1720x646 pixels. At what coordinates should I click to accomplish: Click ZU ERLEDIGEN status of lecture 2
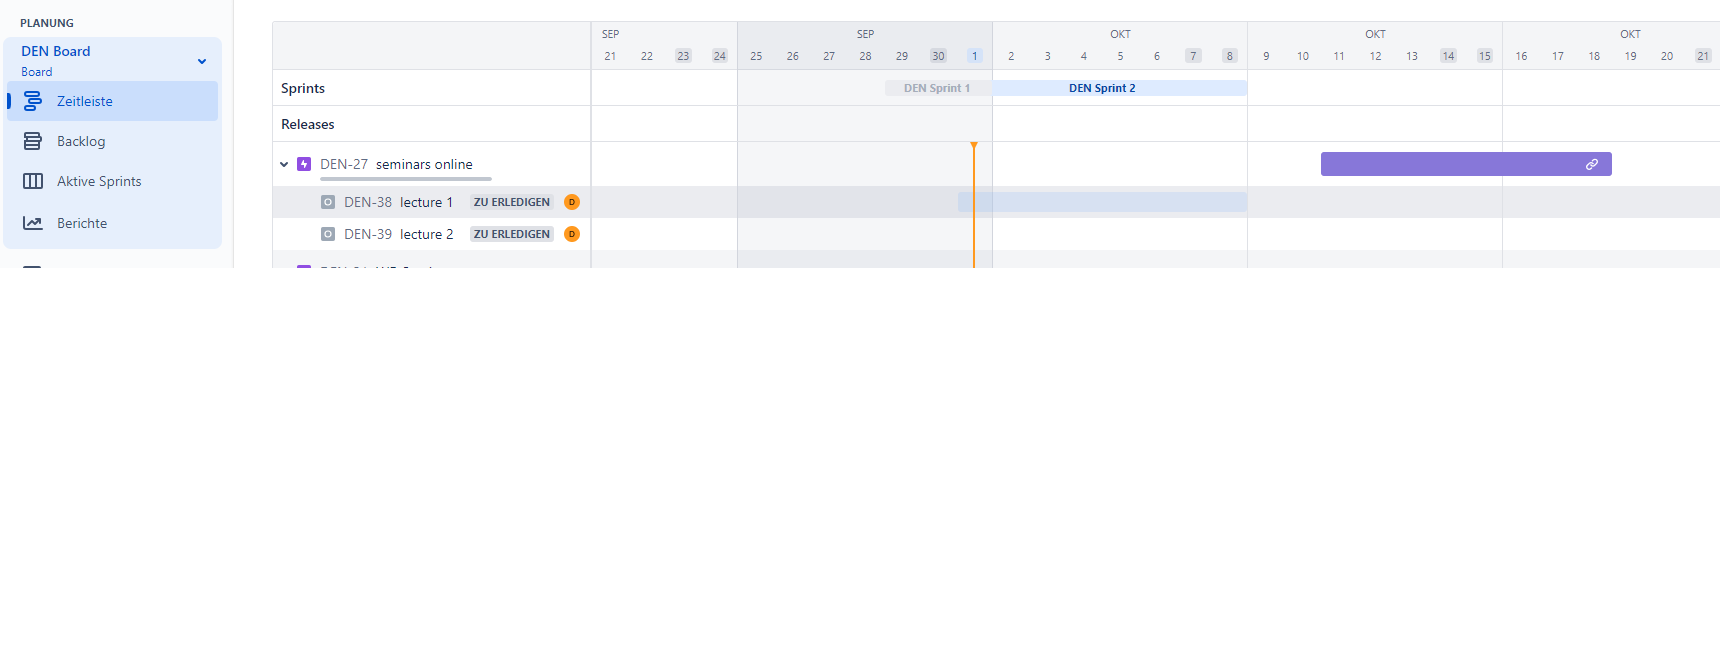click(512, 234)
